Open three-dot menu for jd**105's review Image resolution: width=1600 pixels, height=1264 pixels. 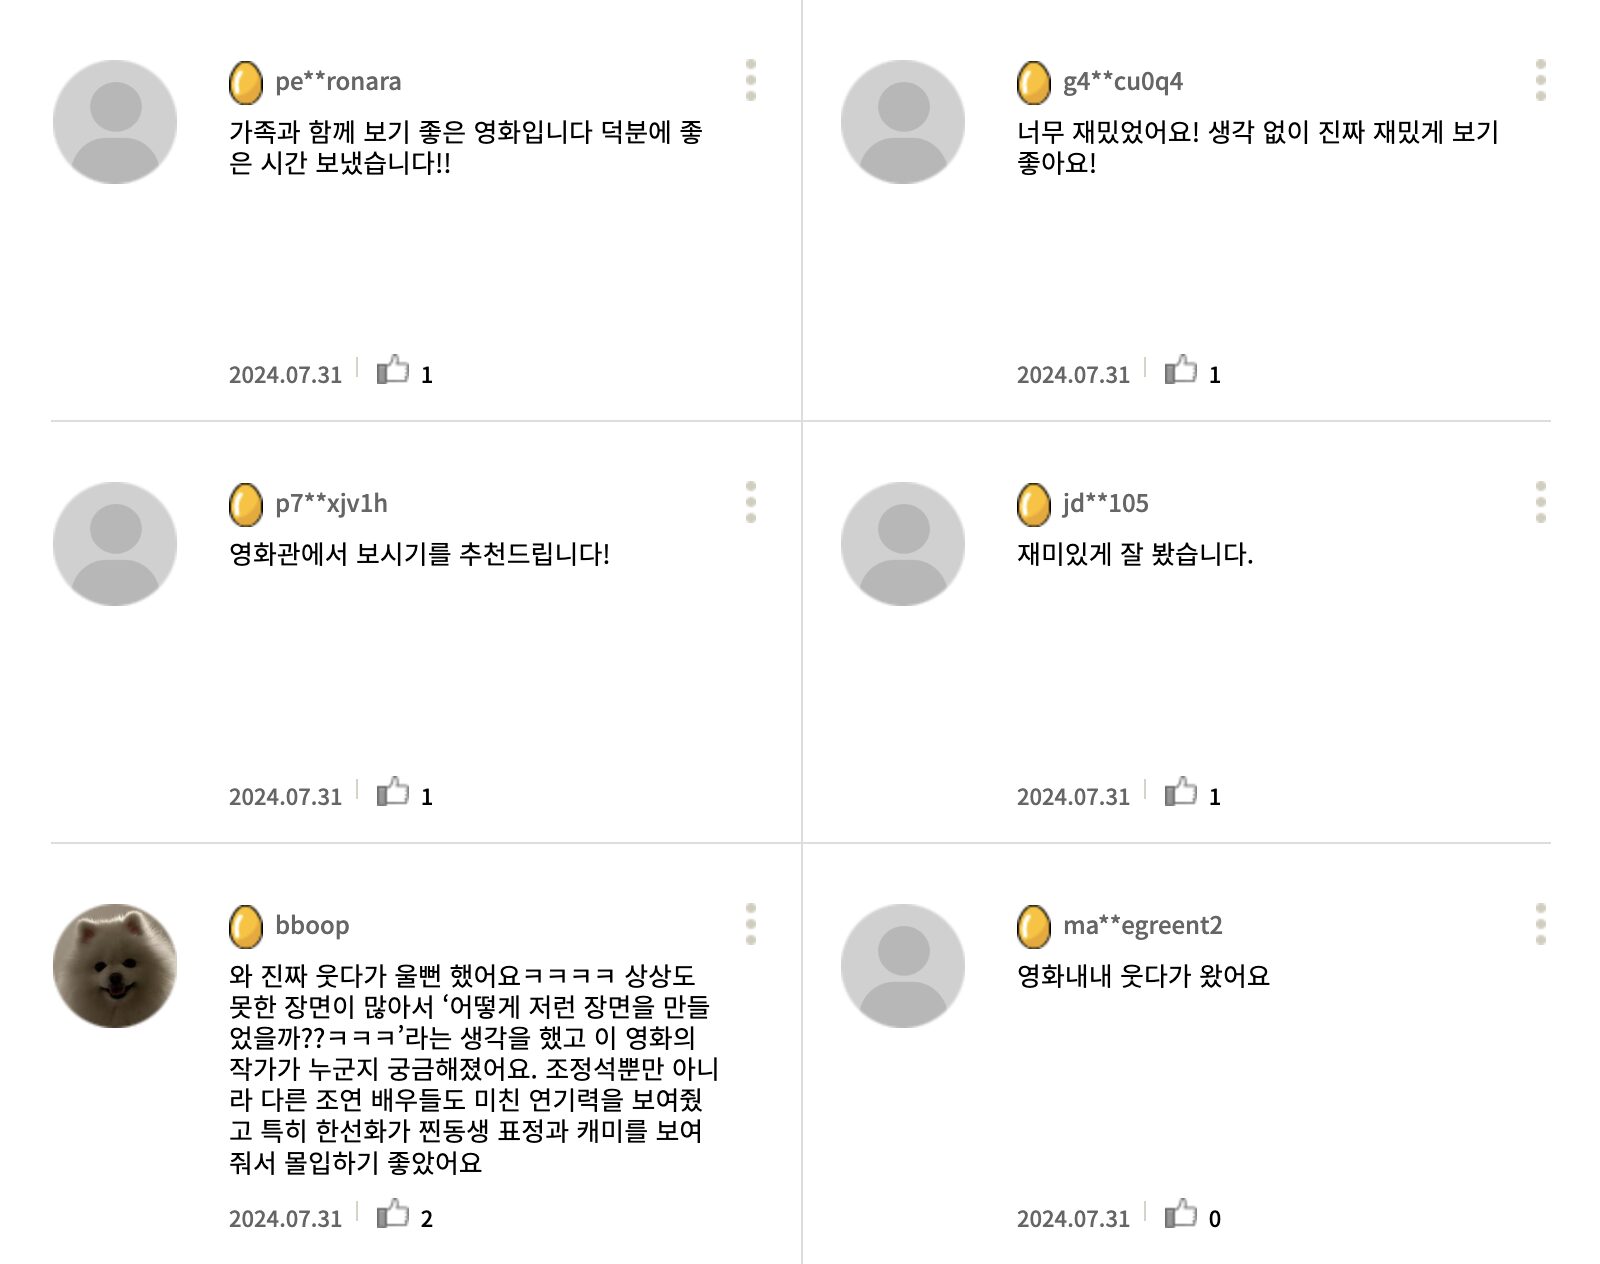(x=1540, y=502)
